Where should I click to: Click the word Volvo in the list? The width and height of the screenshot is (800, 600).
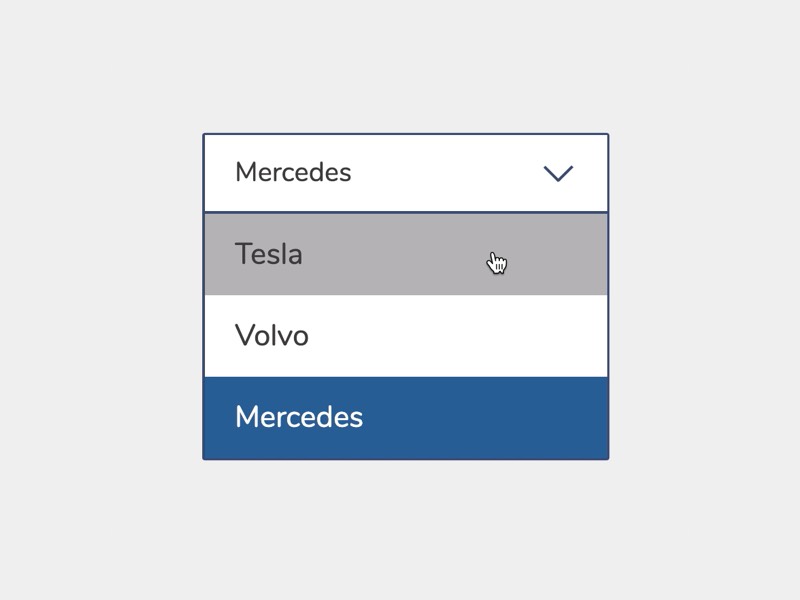(272, 336)
